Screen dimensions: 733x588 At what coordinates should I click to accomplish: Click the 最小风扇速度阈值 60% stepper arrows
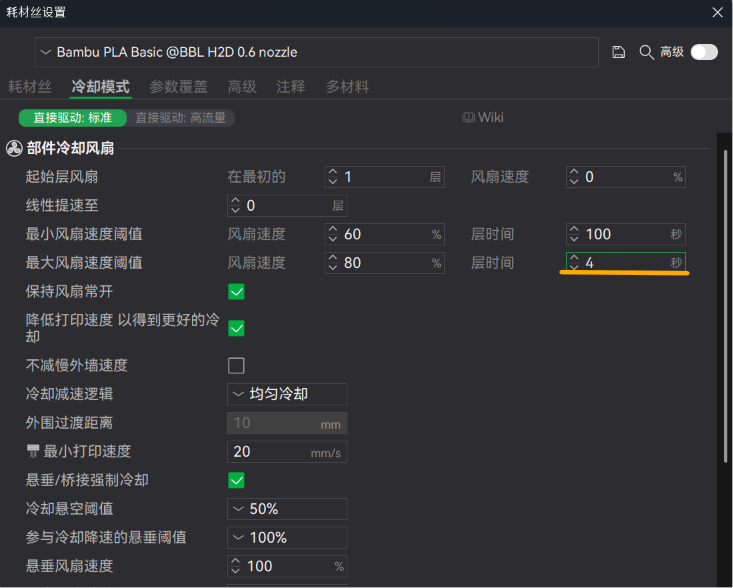pyautogui.click(x=332, y=234)
